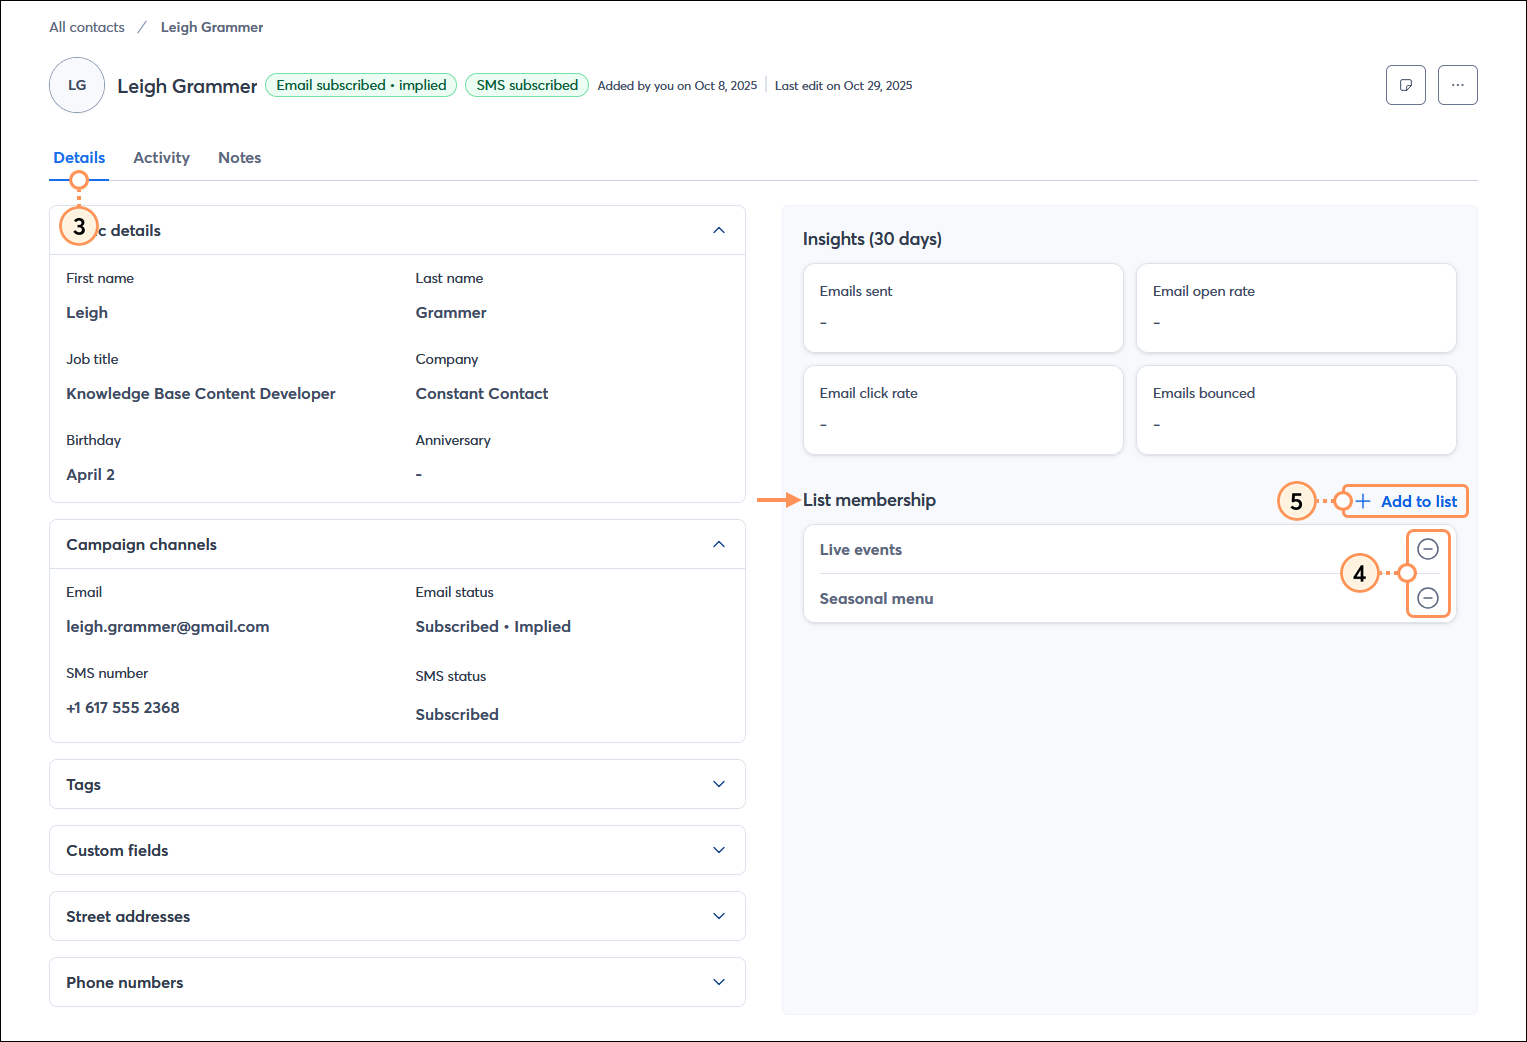1527x1042 pixels.
Task: Switch to the Activity tab
Action: (x=161, y=157)
